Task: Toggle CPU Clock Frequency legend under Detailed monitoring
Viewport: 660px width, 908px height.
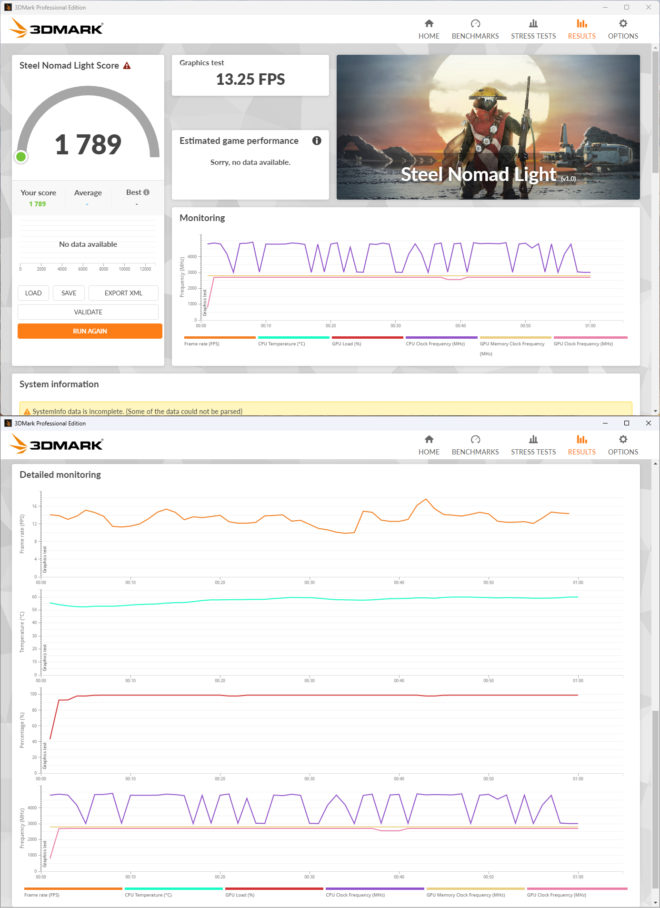Action: click(x=375, y=892)
